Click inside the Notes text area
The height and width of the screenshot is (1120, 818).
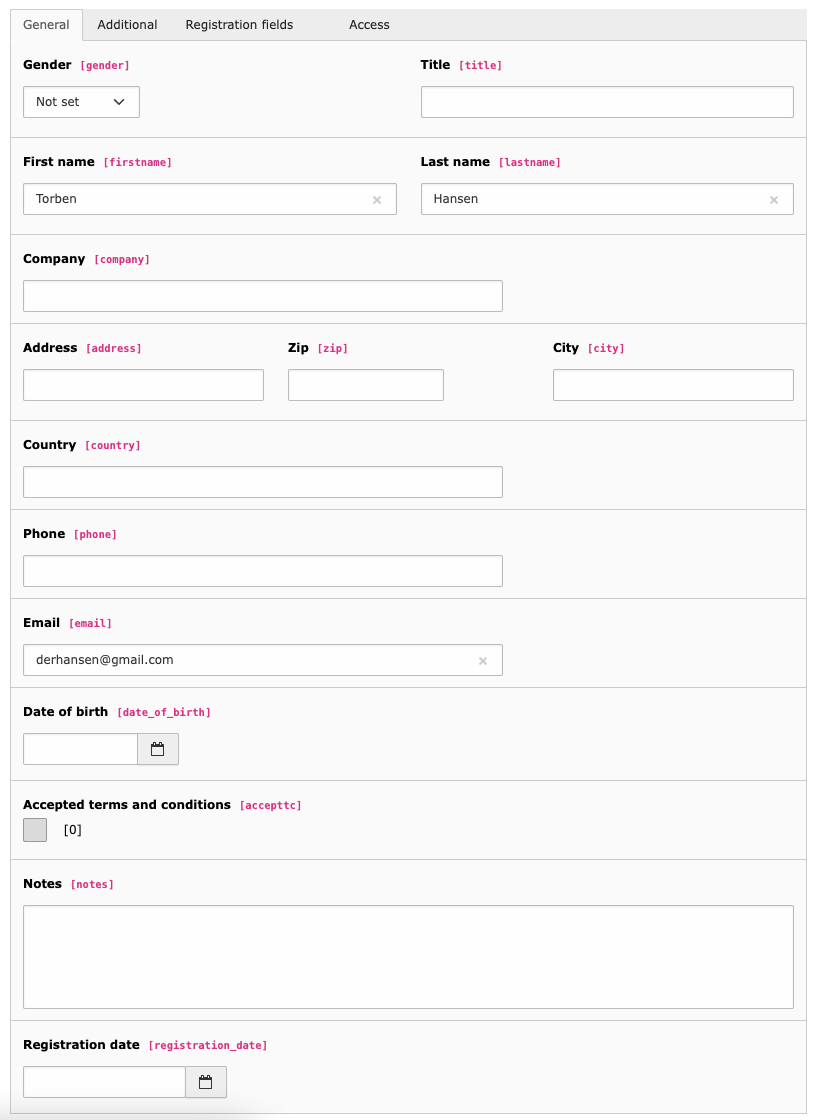coord(407,955)
